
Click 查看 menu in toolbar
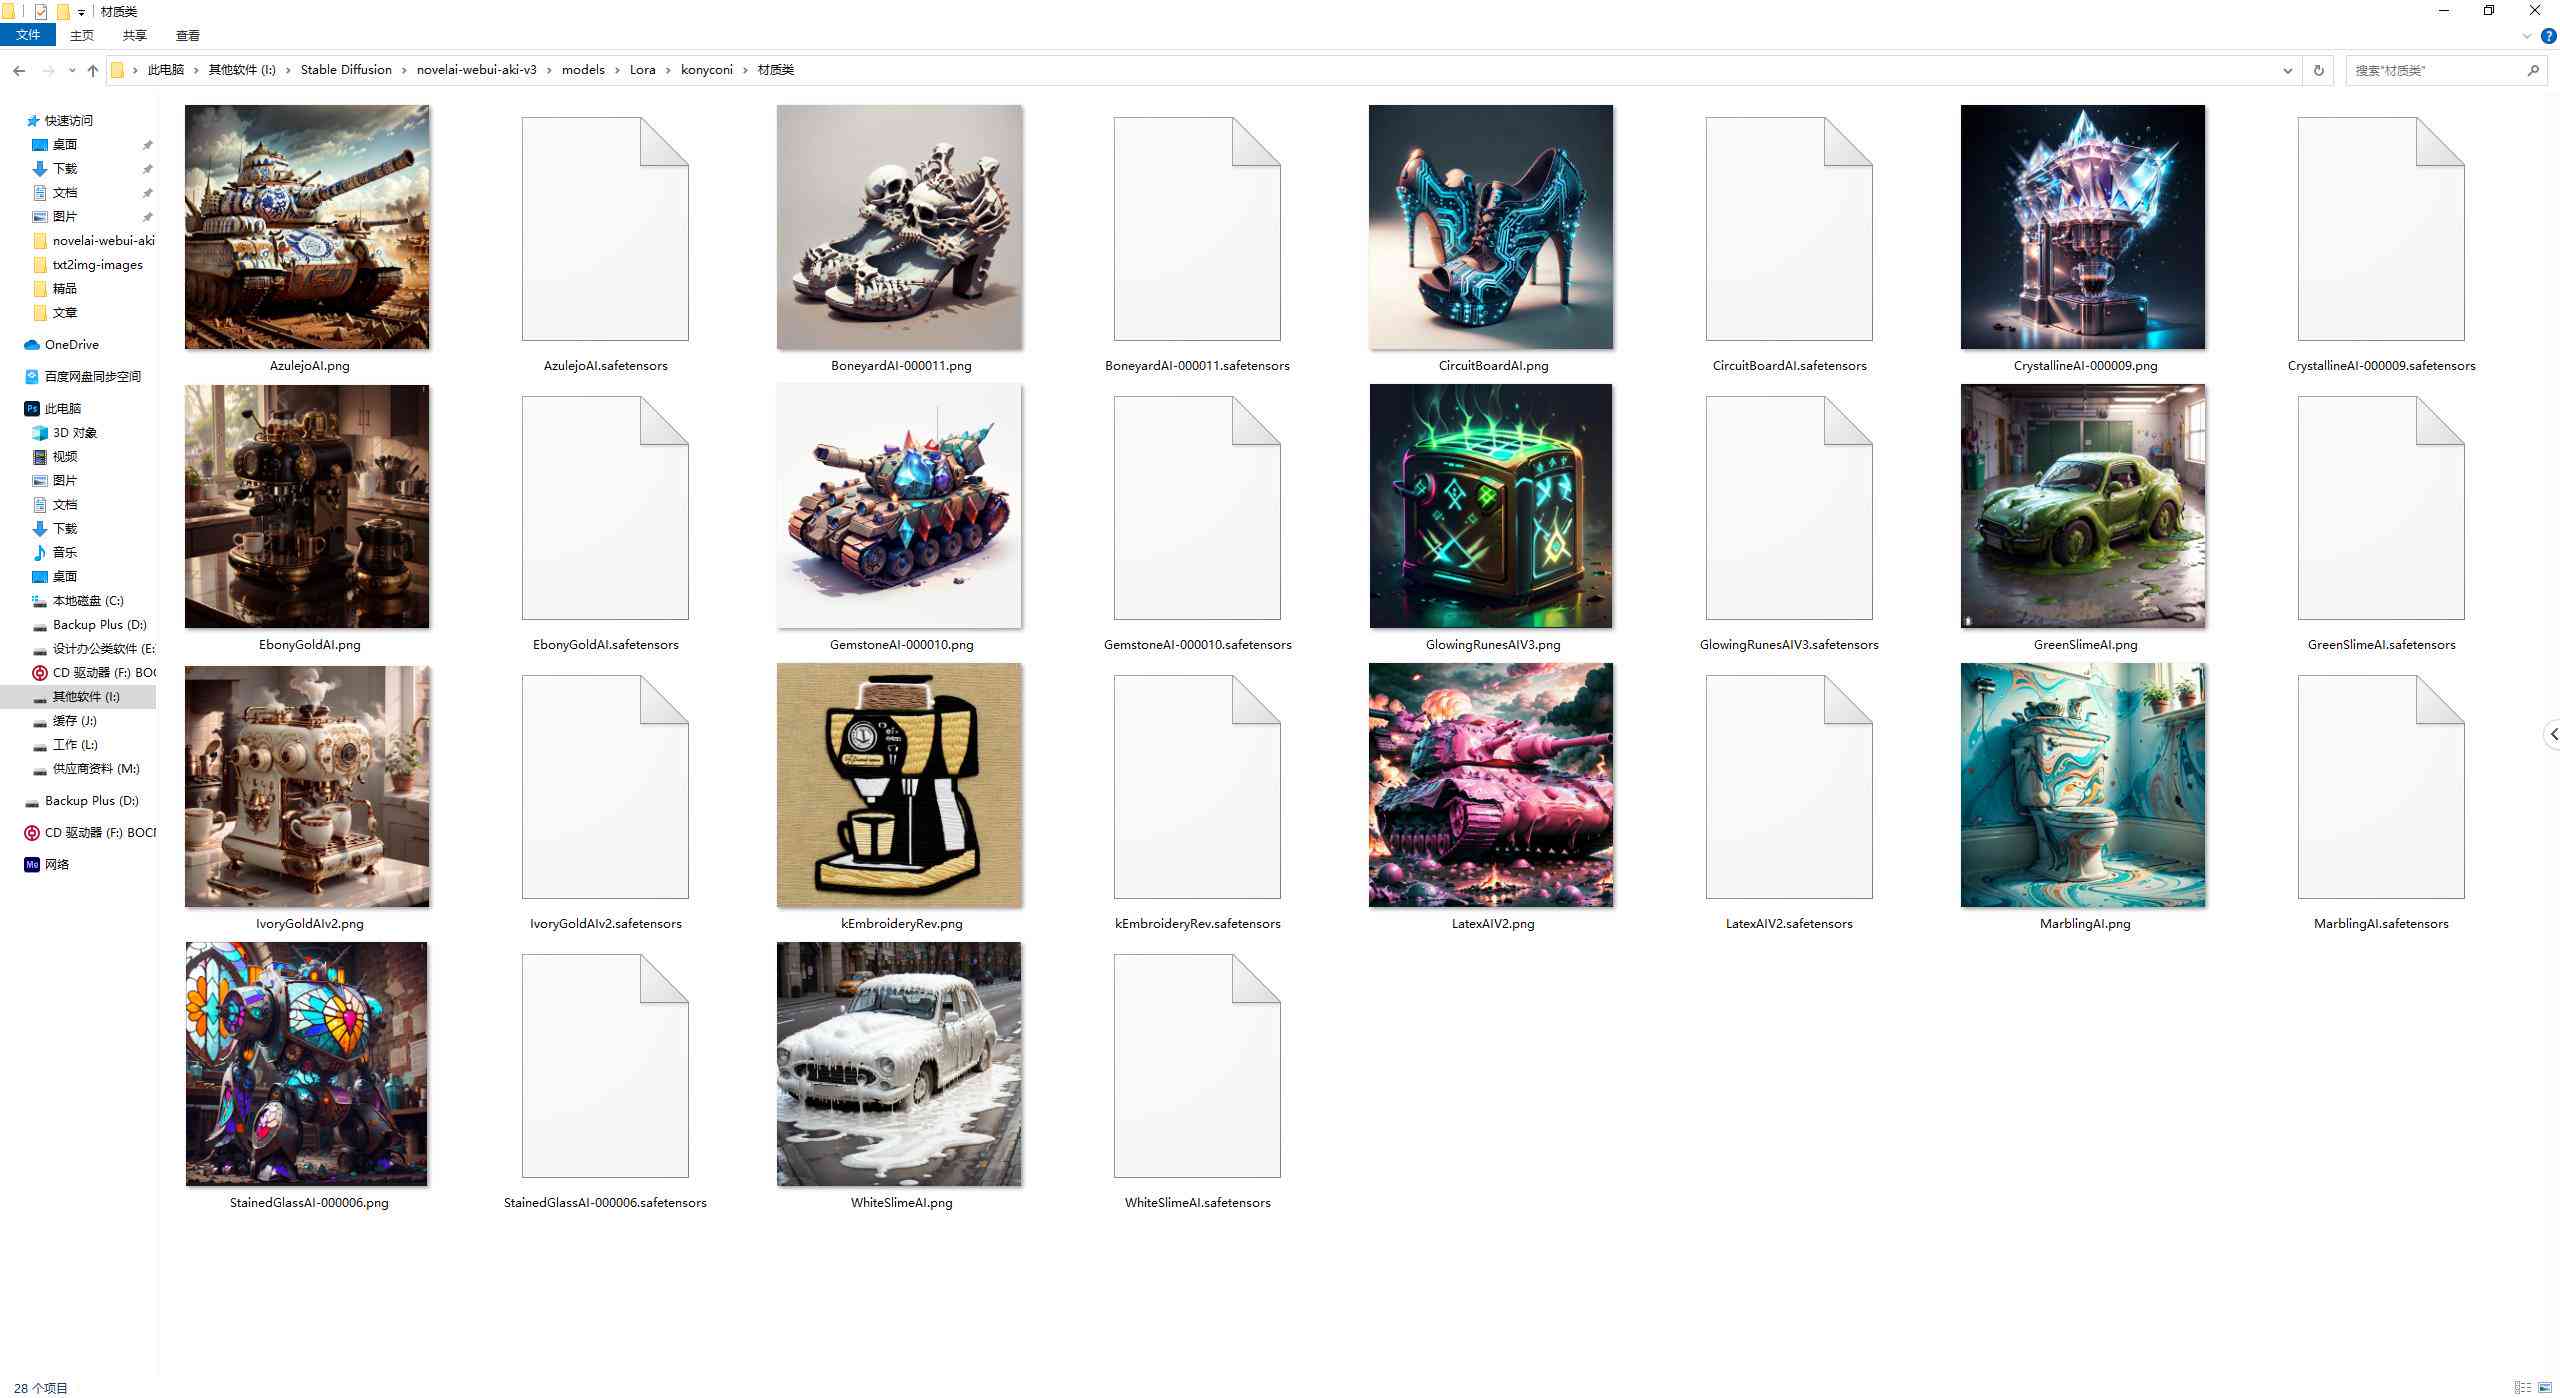[186, 38]
